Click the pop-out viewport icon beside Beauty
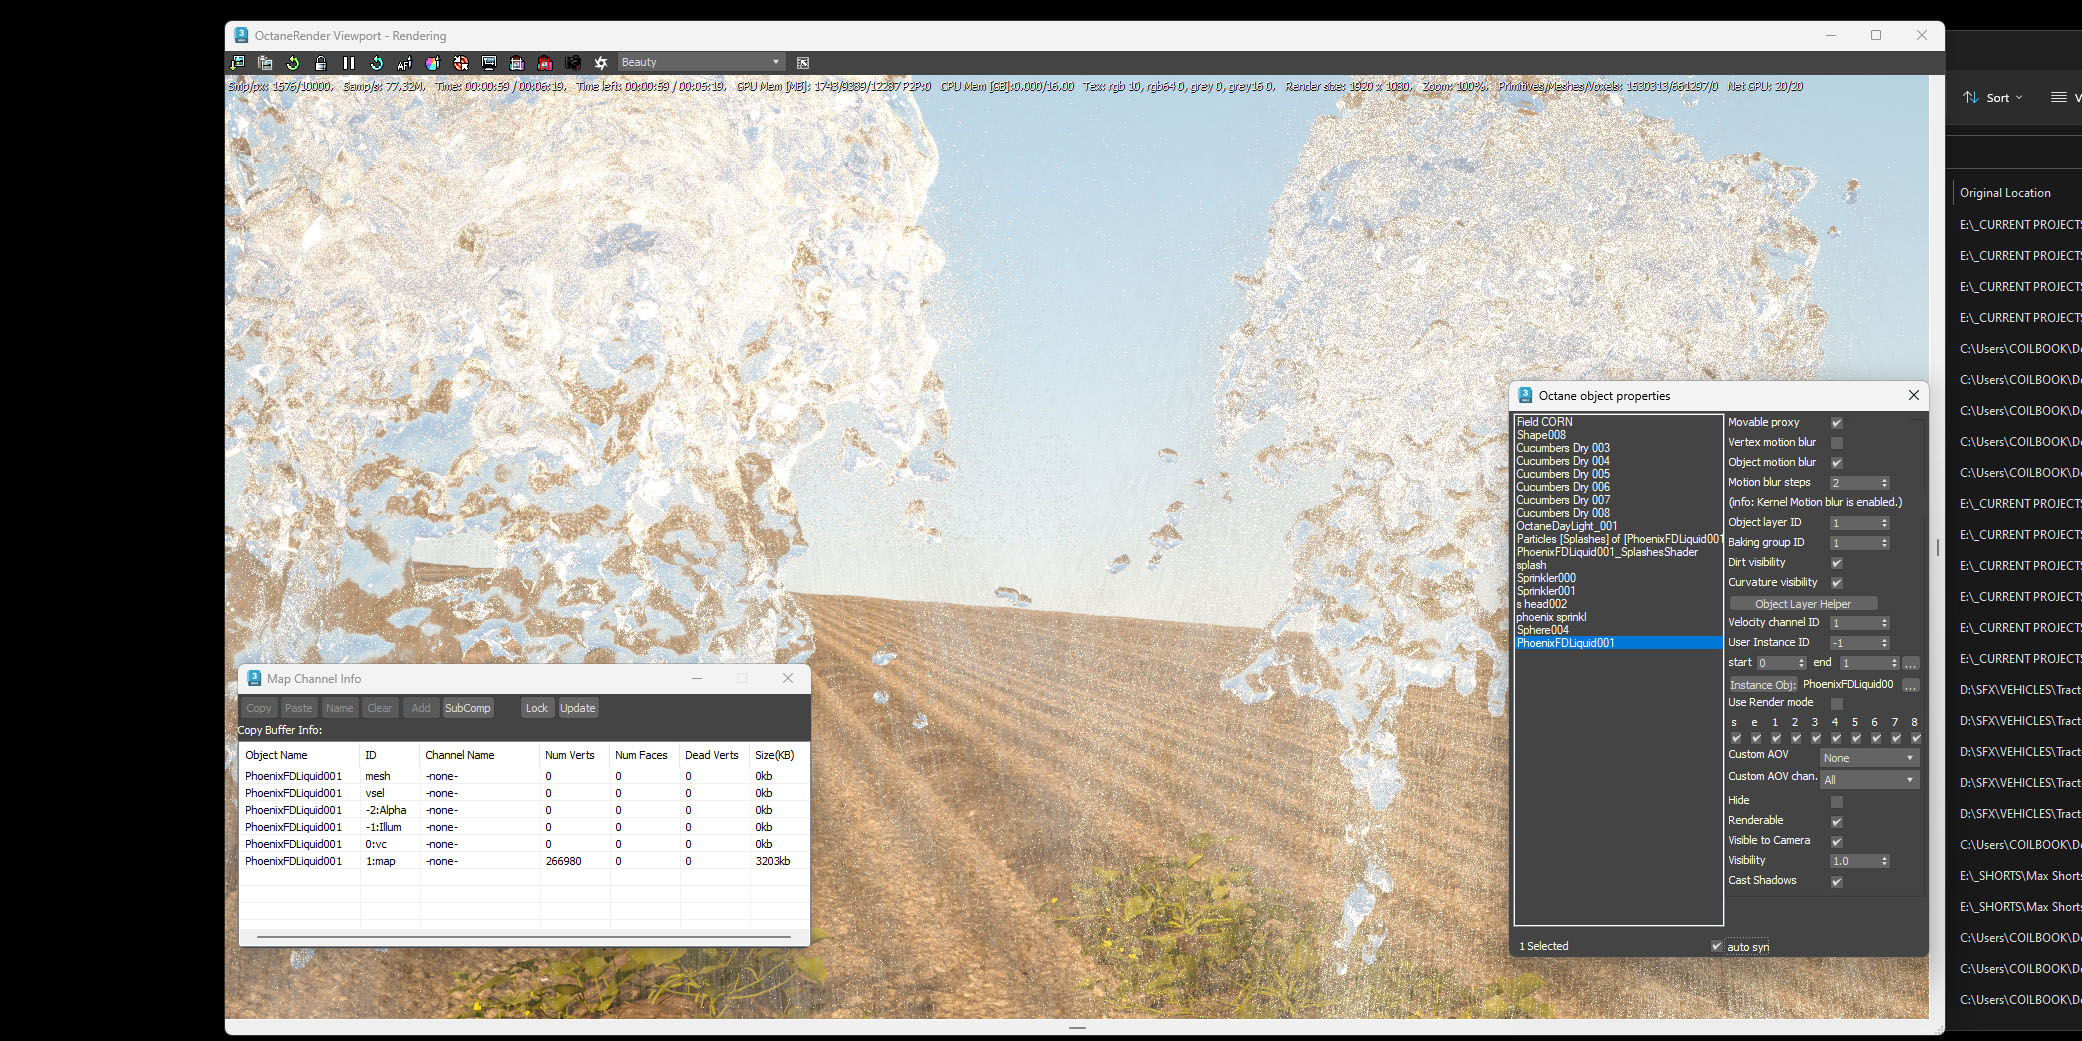This screenshot has height=1041, width=2082. 803,62
